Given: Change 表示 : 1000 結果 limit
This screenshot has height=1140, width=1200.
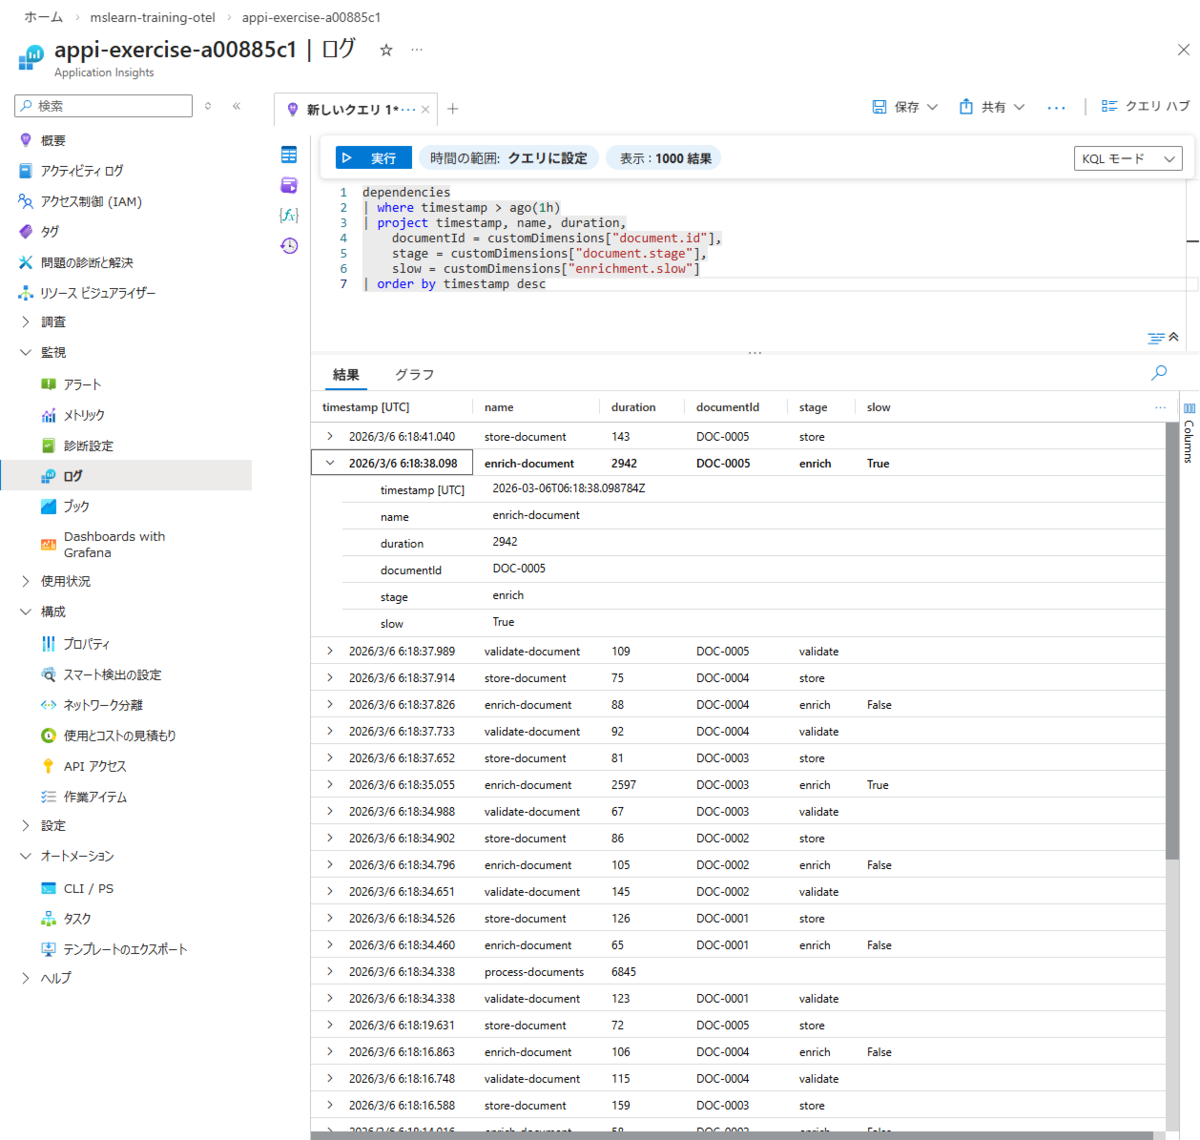Looking at the screenshot, I should point(665,158).
